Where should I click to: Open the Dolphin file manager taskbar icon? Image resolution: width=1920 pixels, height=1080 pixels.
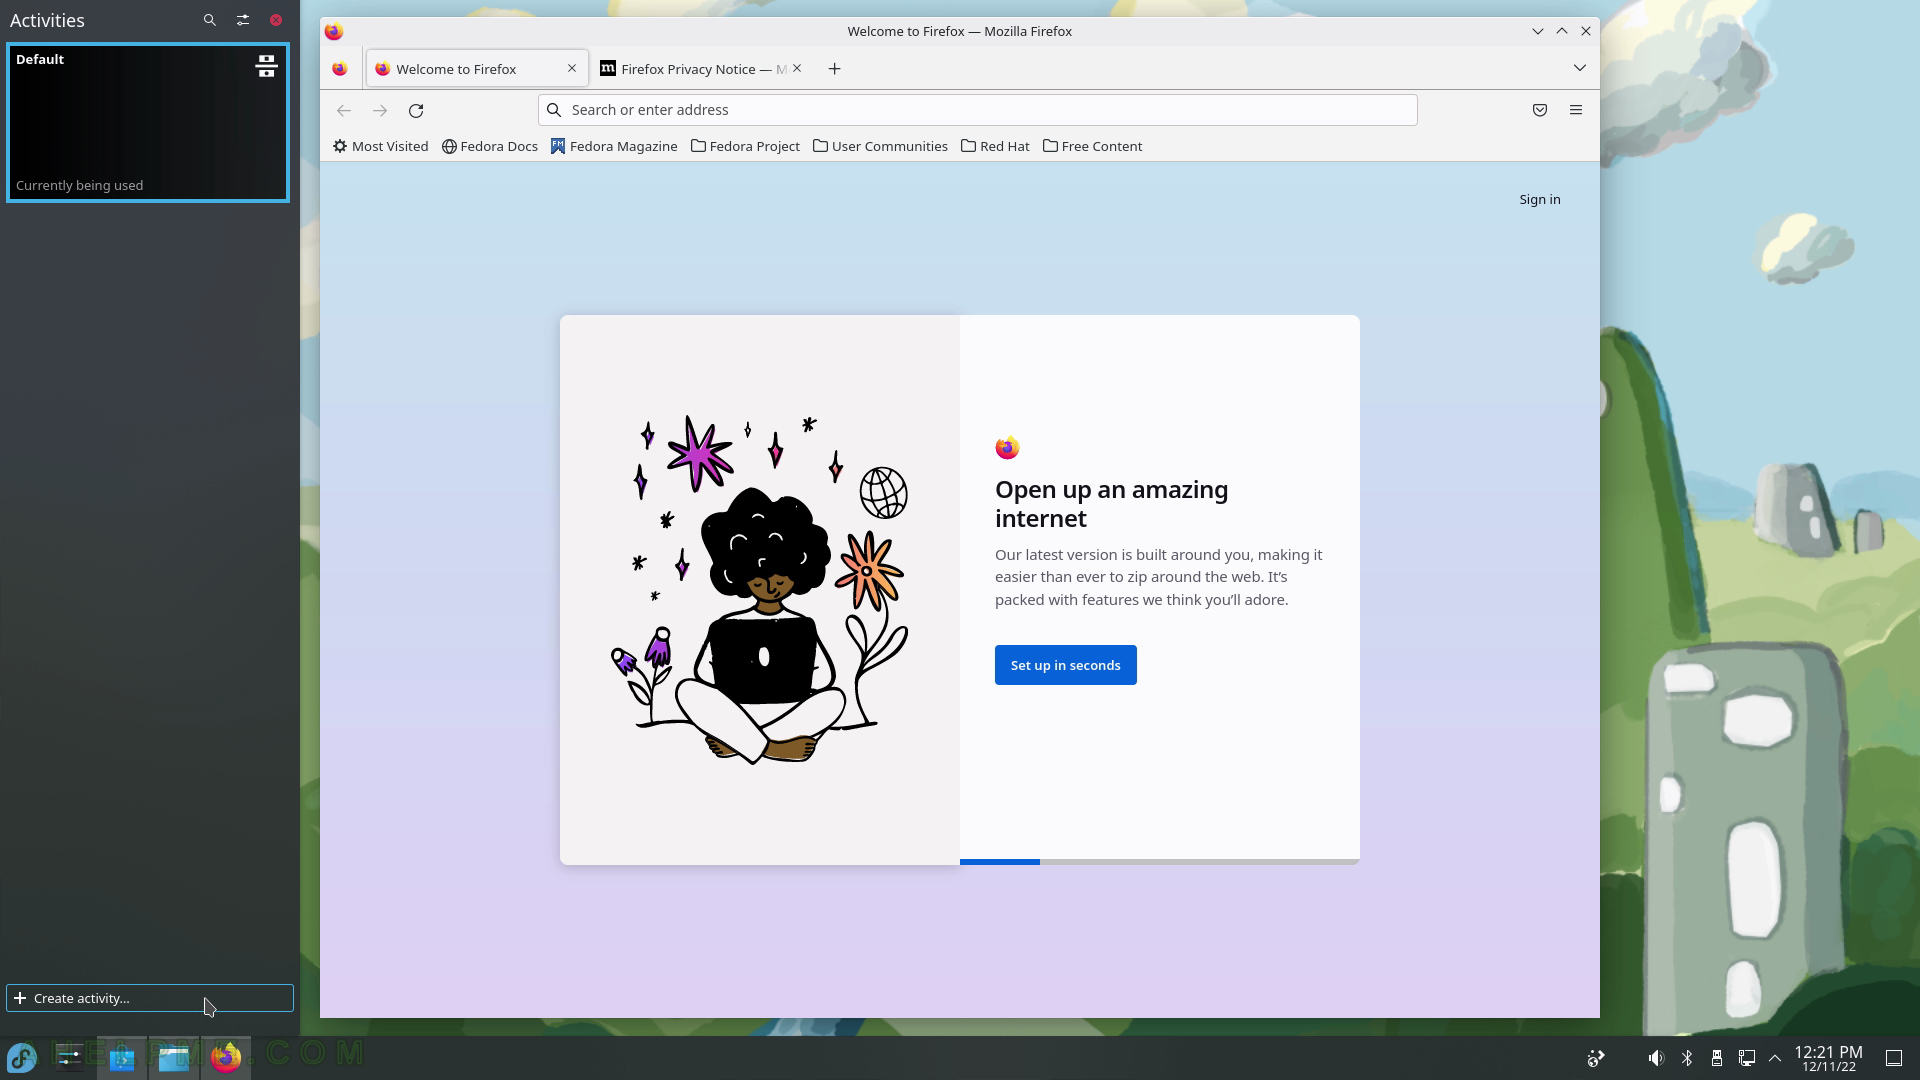[x=174, y=1057]
